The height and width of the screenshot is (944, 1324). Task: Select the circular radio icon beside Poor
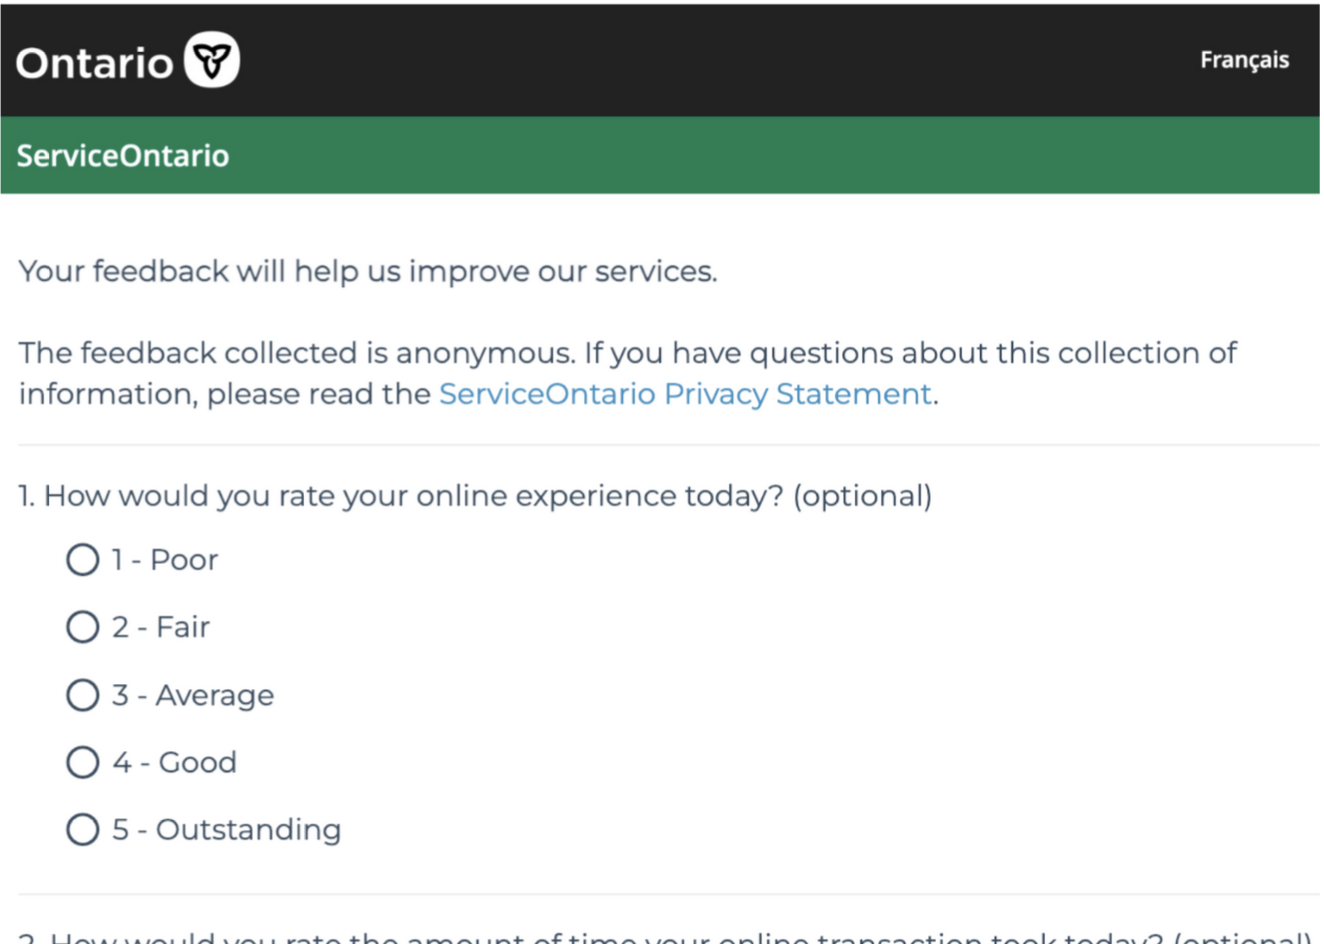pos(83,560)
